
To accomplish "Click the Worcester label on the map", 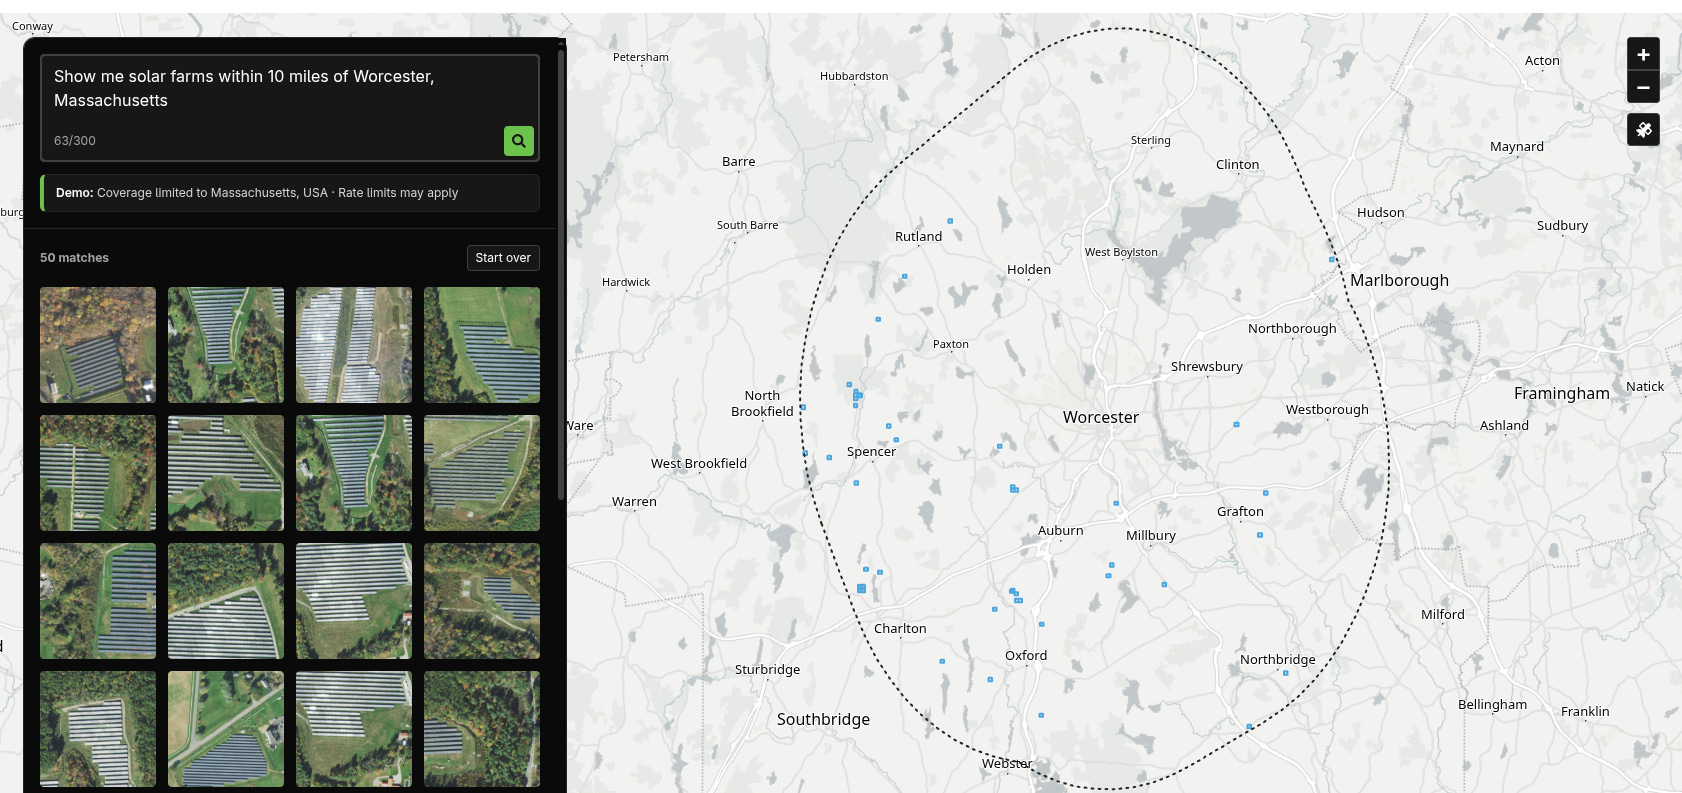I will point(1101,417).
